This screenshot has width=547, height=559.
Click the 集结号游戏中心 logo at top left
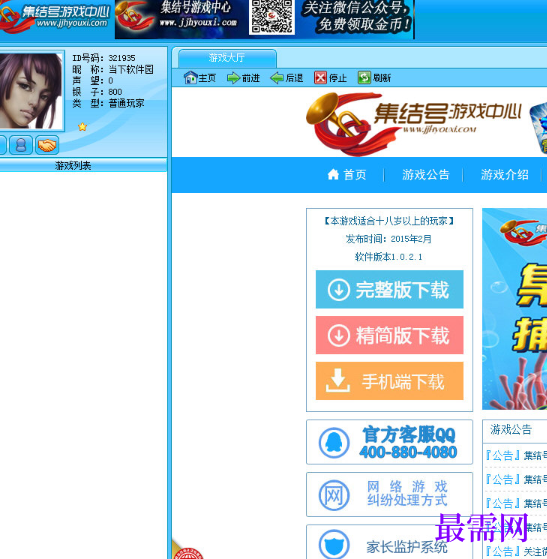pos(55,17)
